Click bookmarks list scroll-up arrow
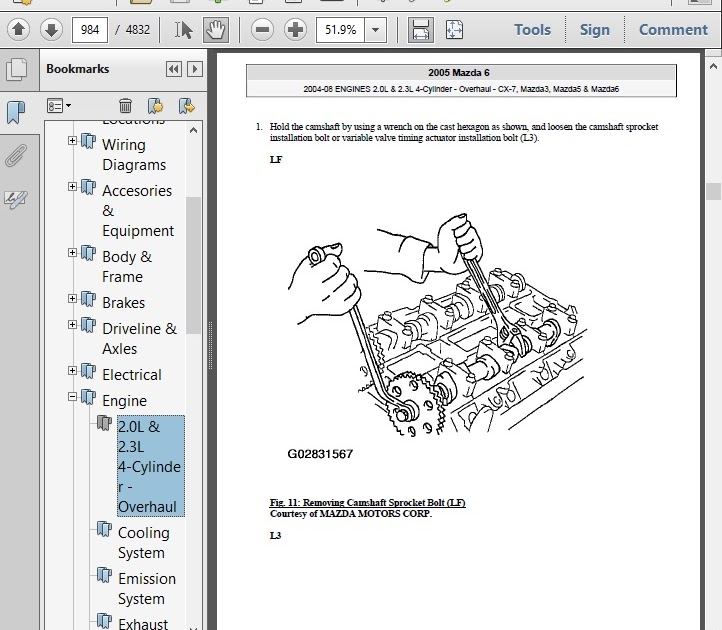The height and width of the screenshot is (630, 722). click(193, 131)
